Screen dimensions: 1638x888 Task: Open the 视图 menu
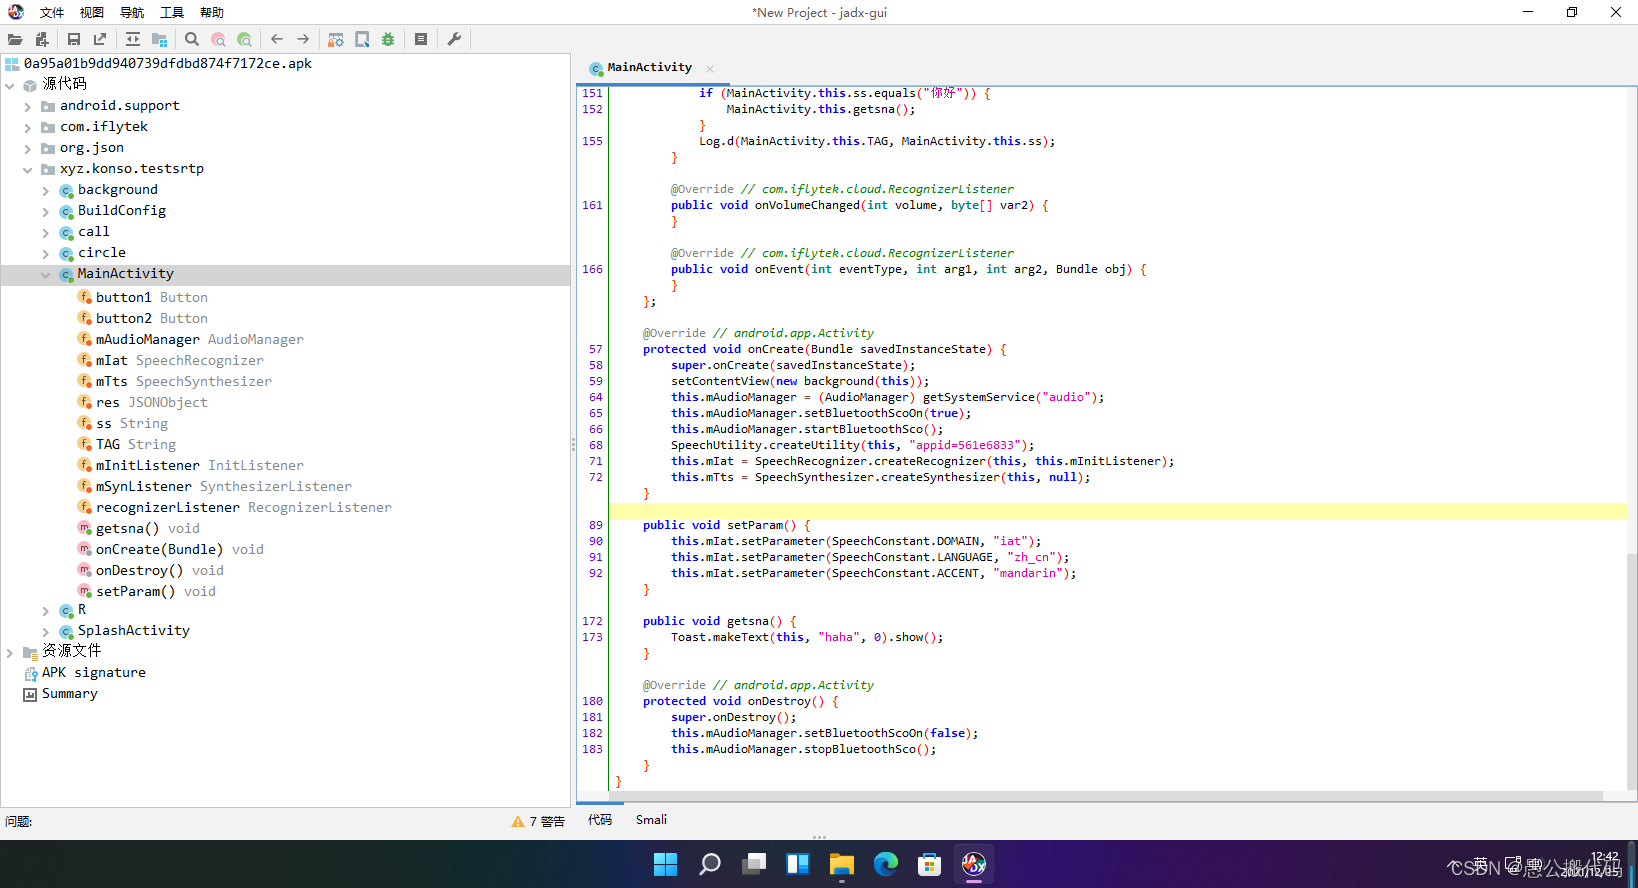[92, 12]
